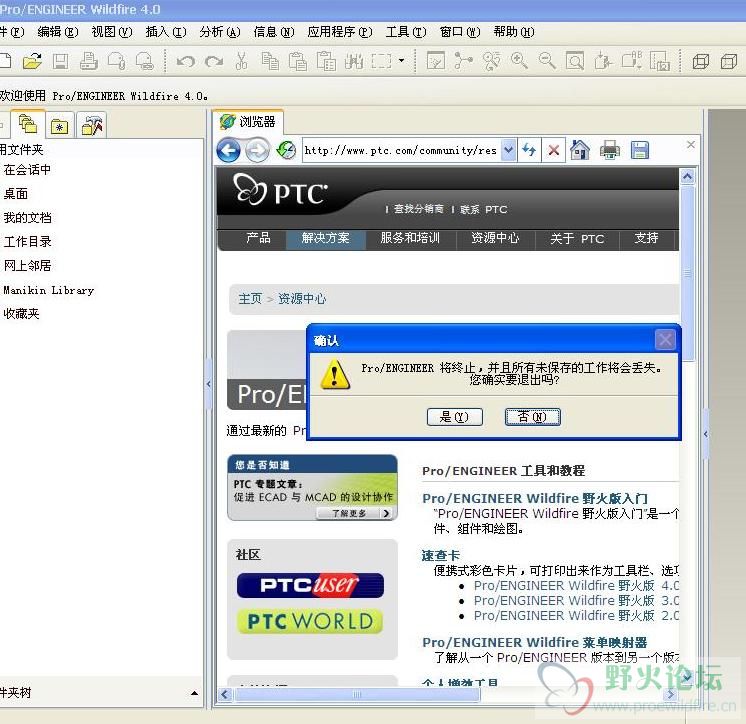Print with the printer toolbar icon
The height and width of the screenshot is (724, 746).
88,61
